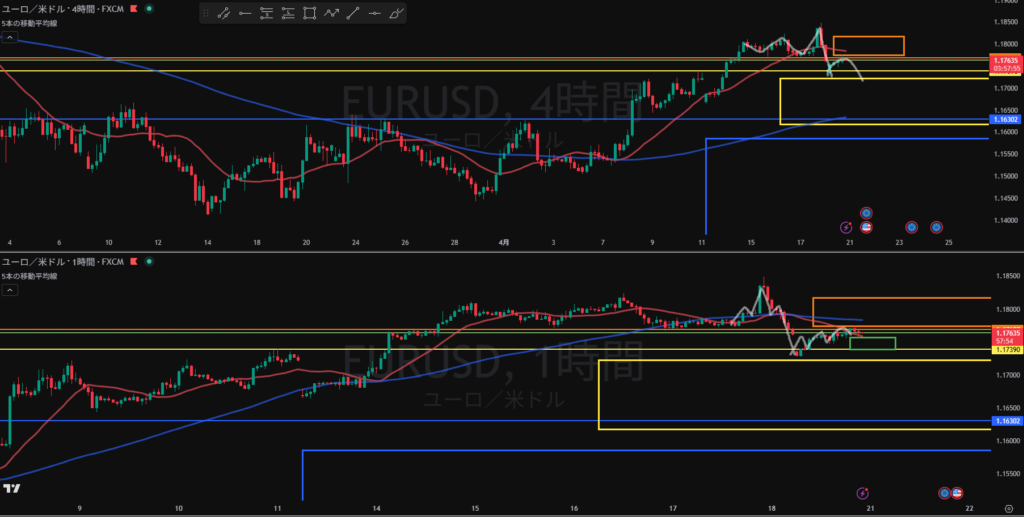Image resolution: width=1024 pixels, height=517 pixels.
Task: Select the brush tool in drawing toolbar
Action: point(397,14)
